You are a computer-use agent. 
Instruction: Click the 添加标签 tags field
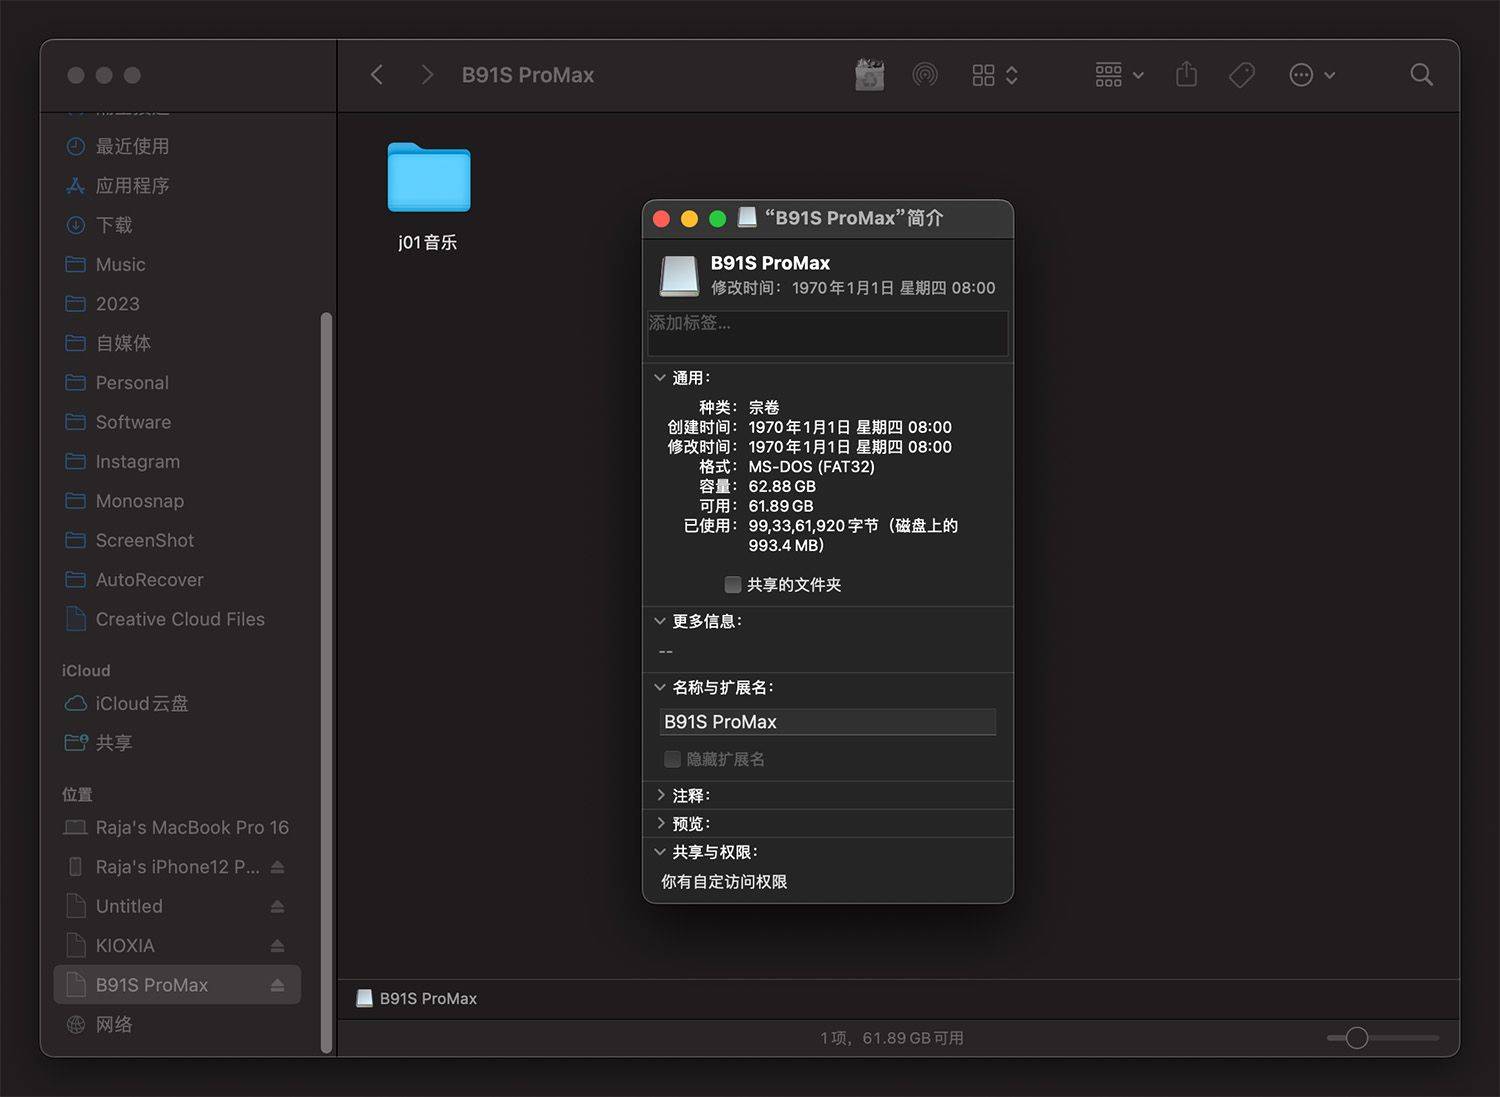(x=828, y=333)
